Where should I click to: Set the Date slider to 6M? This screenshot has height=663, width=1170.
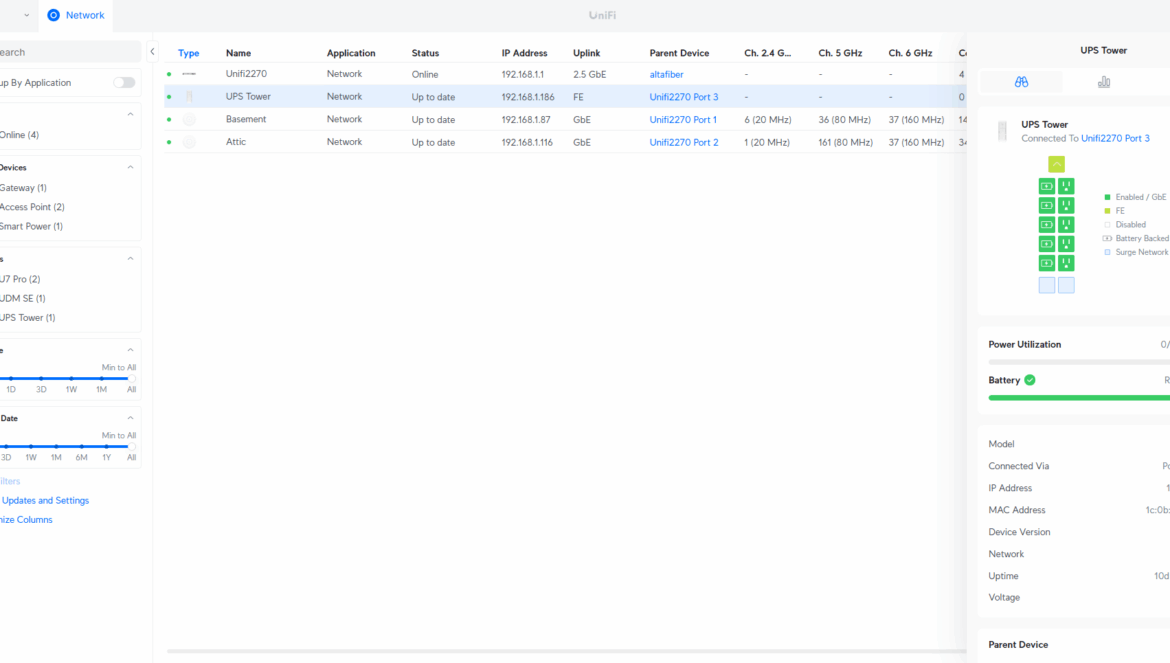click(x=81, y=446)
